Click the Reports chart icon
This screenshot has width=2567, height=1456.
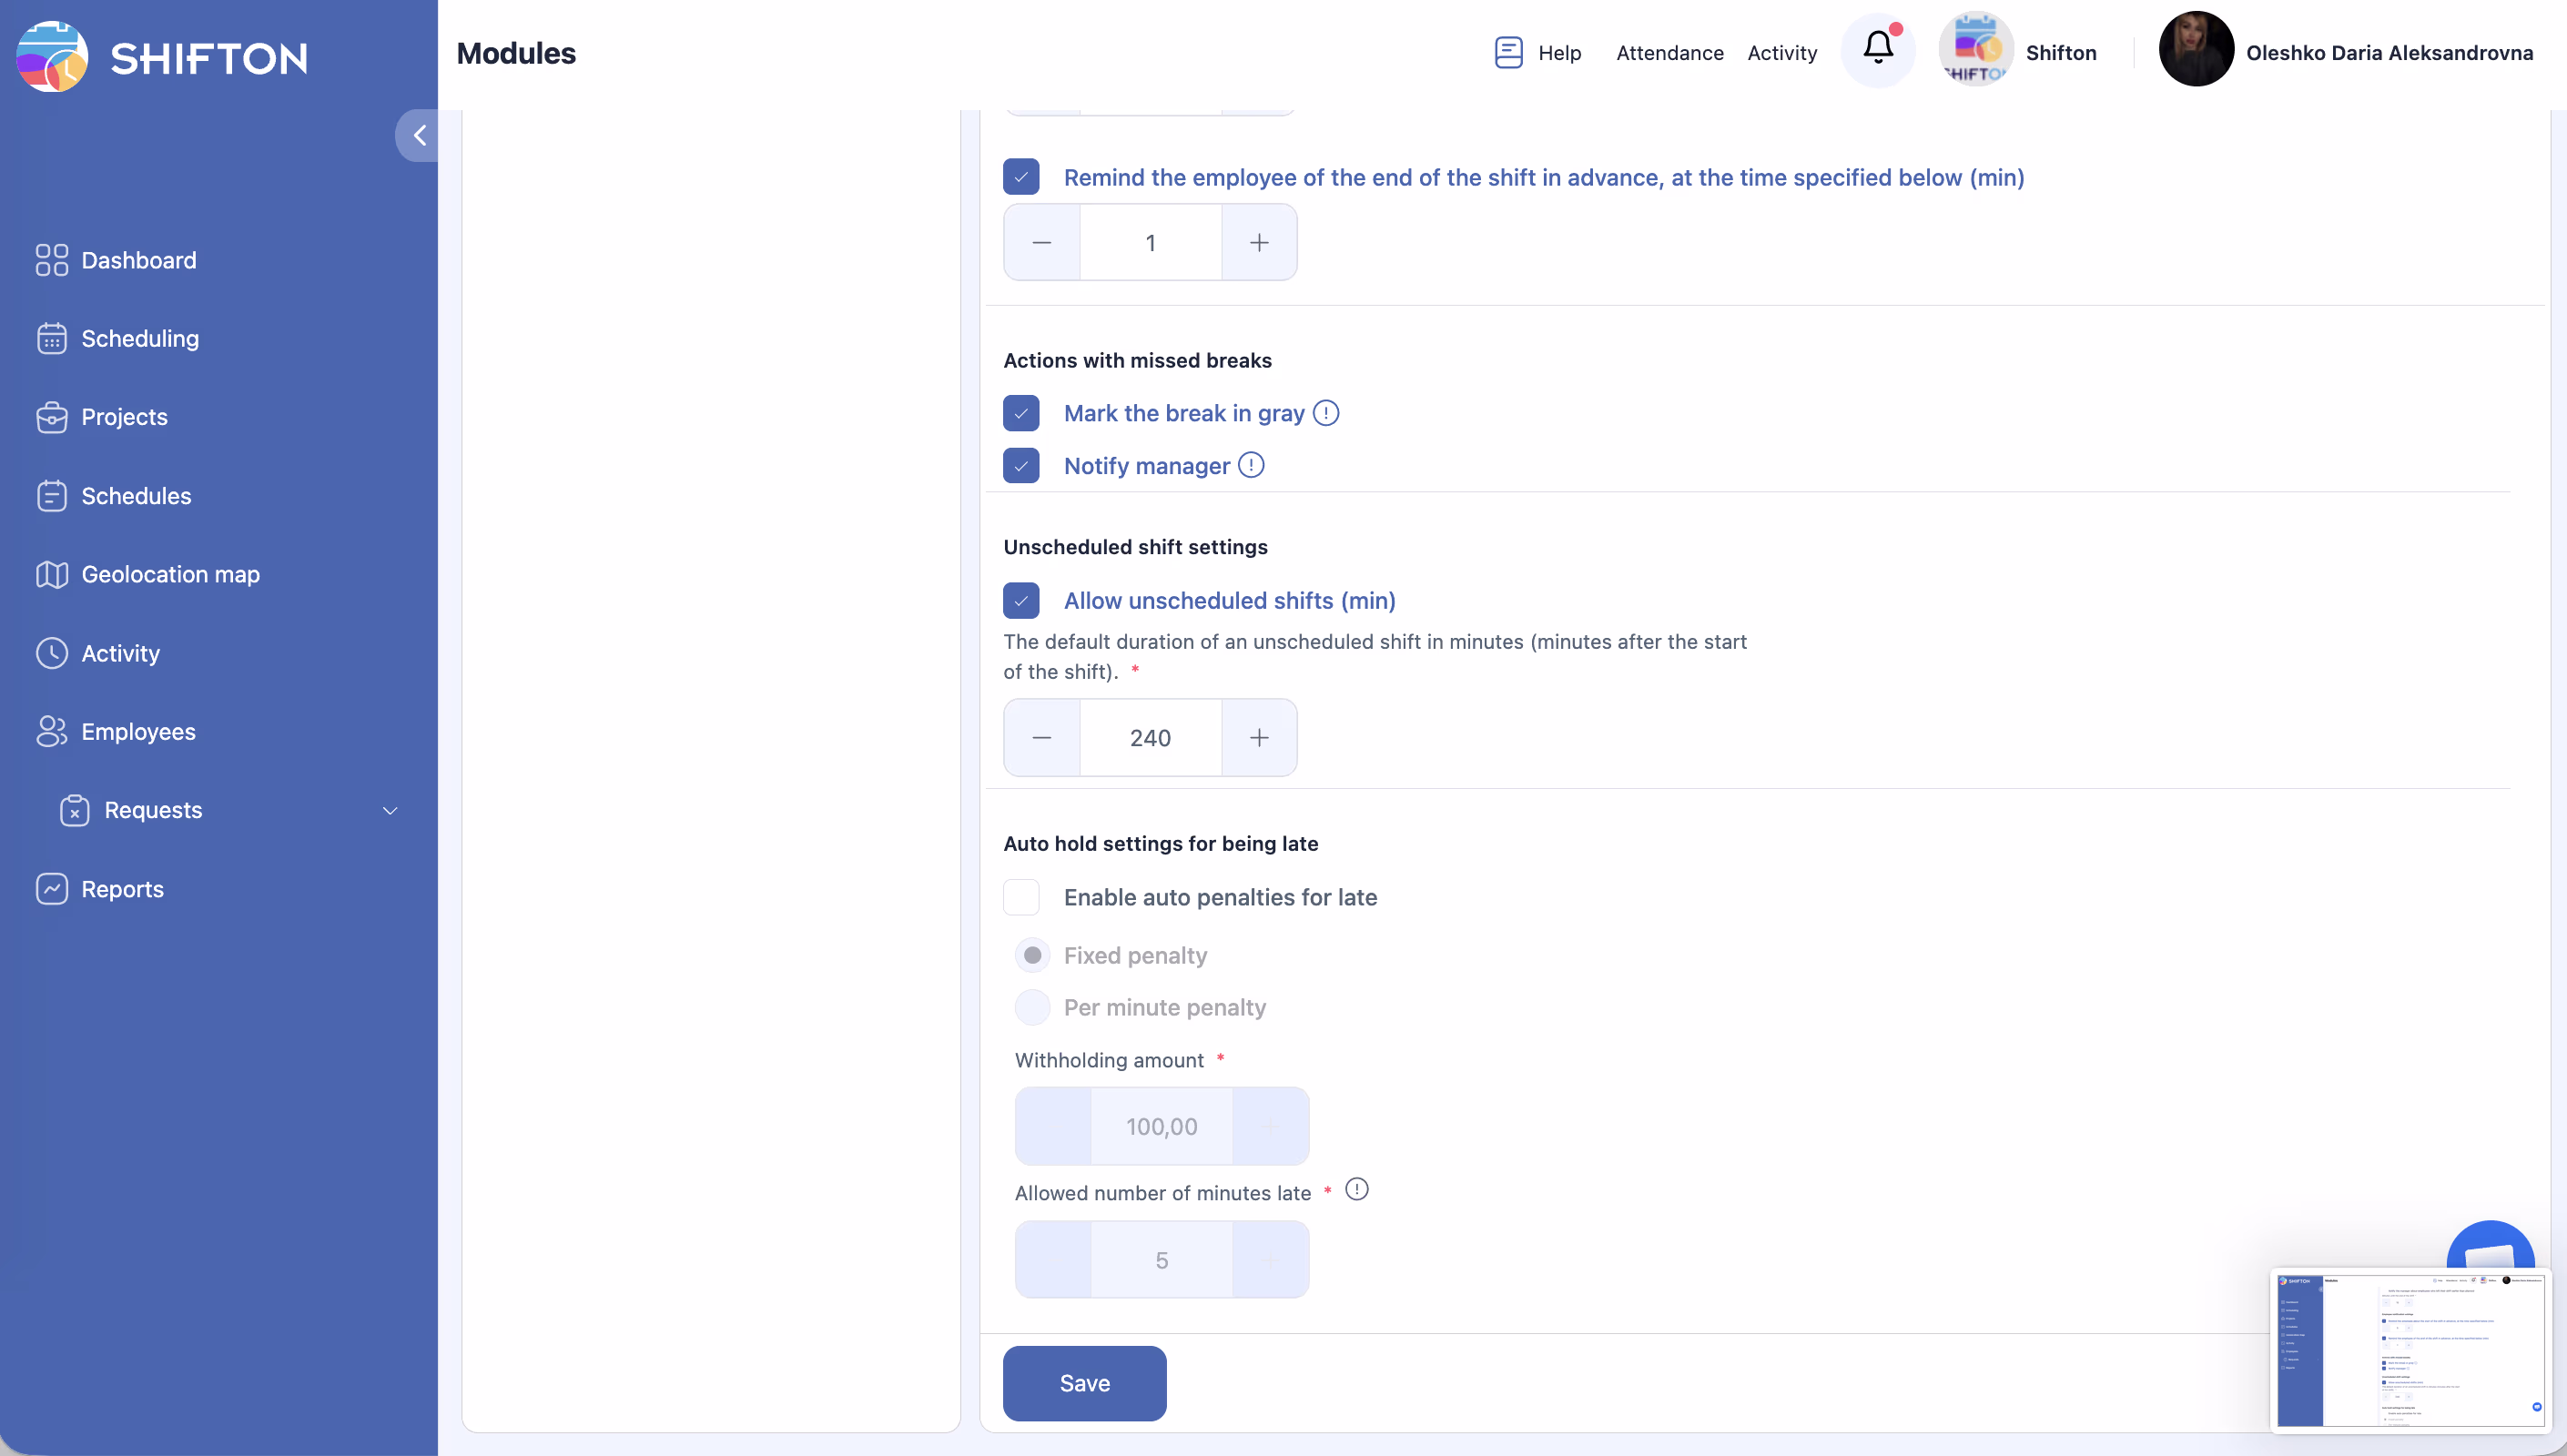click(52, 888)
